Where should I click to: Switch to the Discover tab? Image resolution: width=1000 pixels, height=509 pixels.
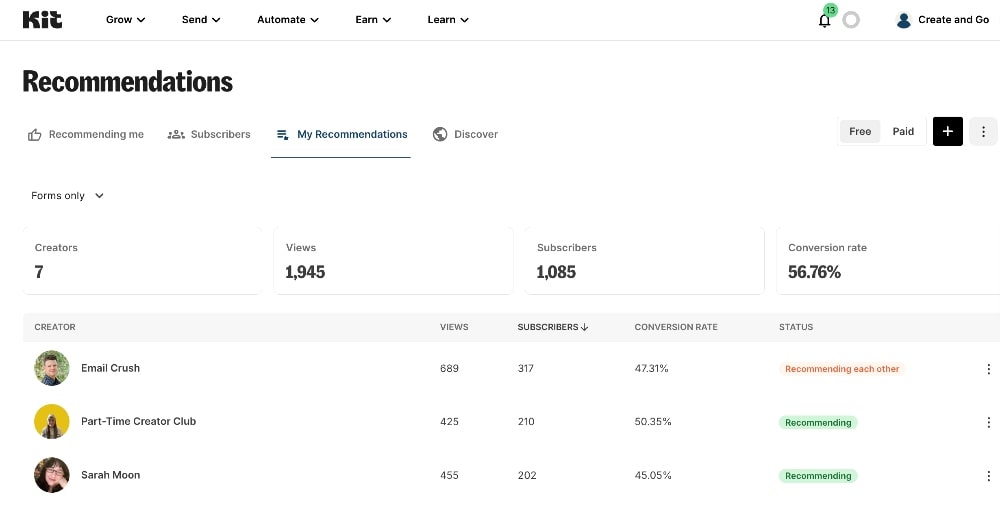[x=466, y=135]
